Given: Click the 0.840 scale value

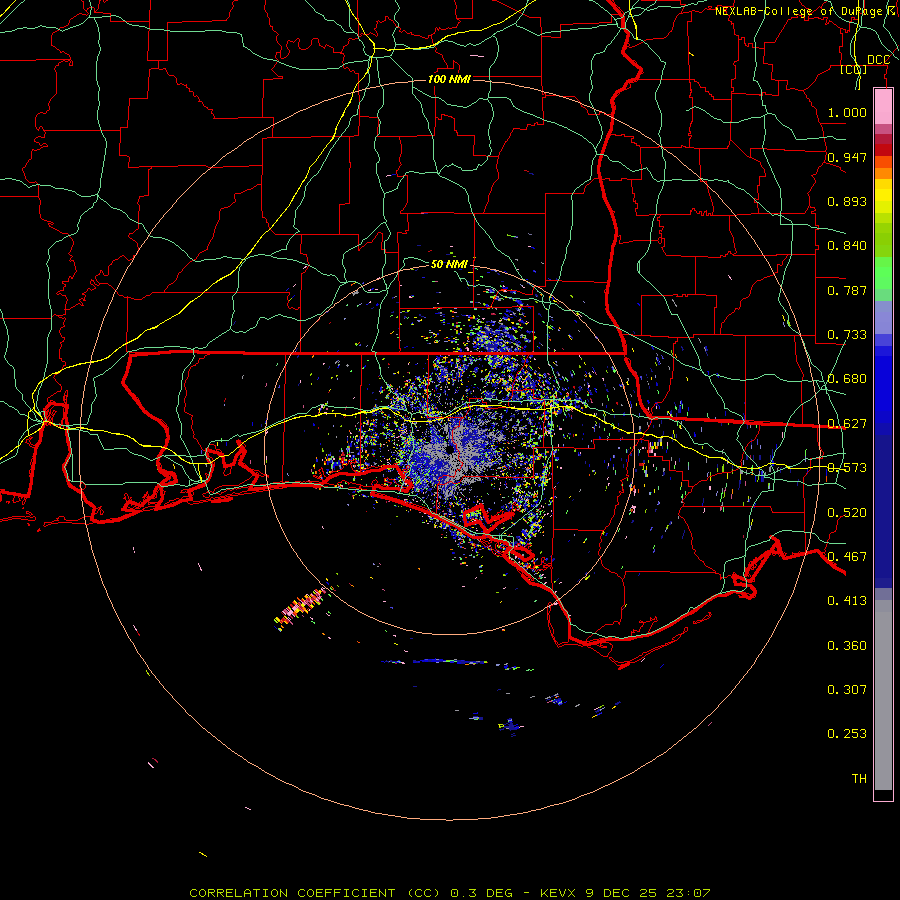Looking at the screenshot, I should (x=847, y=246).
